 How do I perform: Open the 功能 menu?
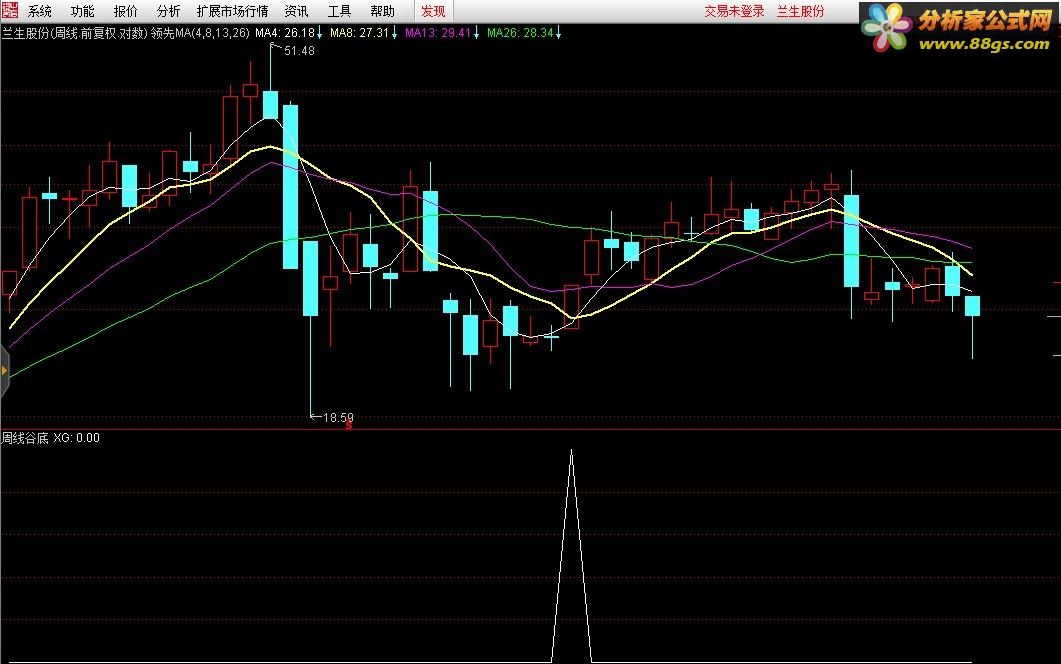pos(83,11)
